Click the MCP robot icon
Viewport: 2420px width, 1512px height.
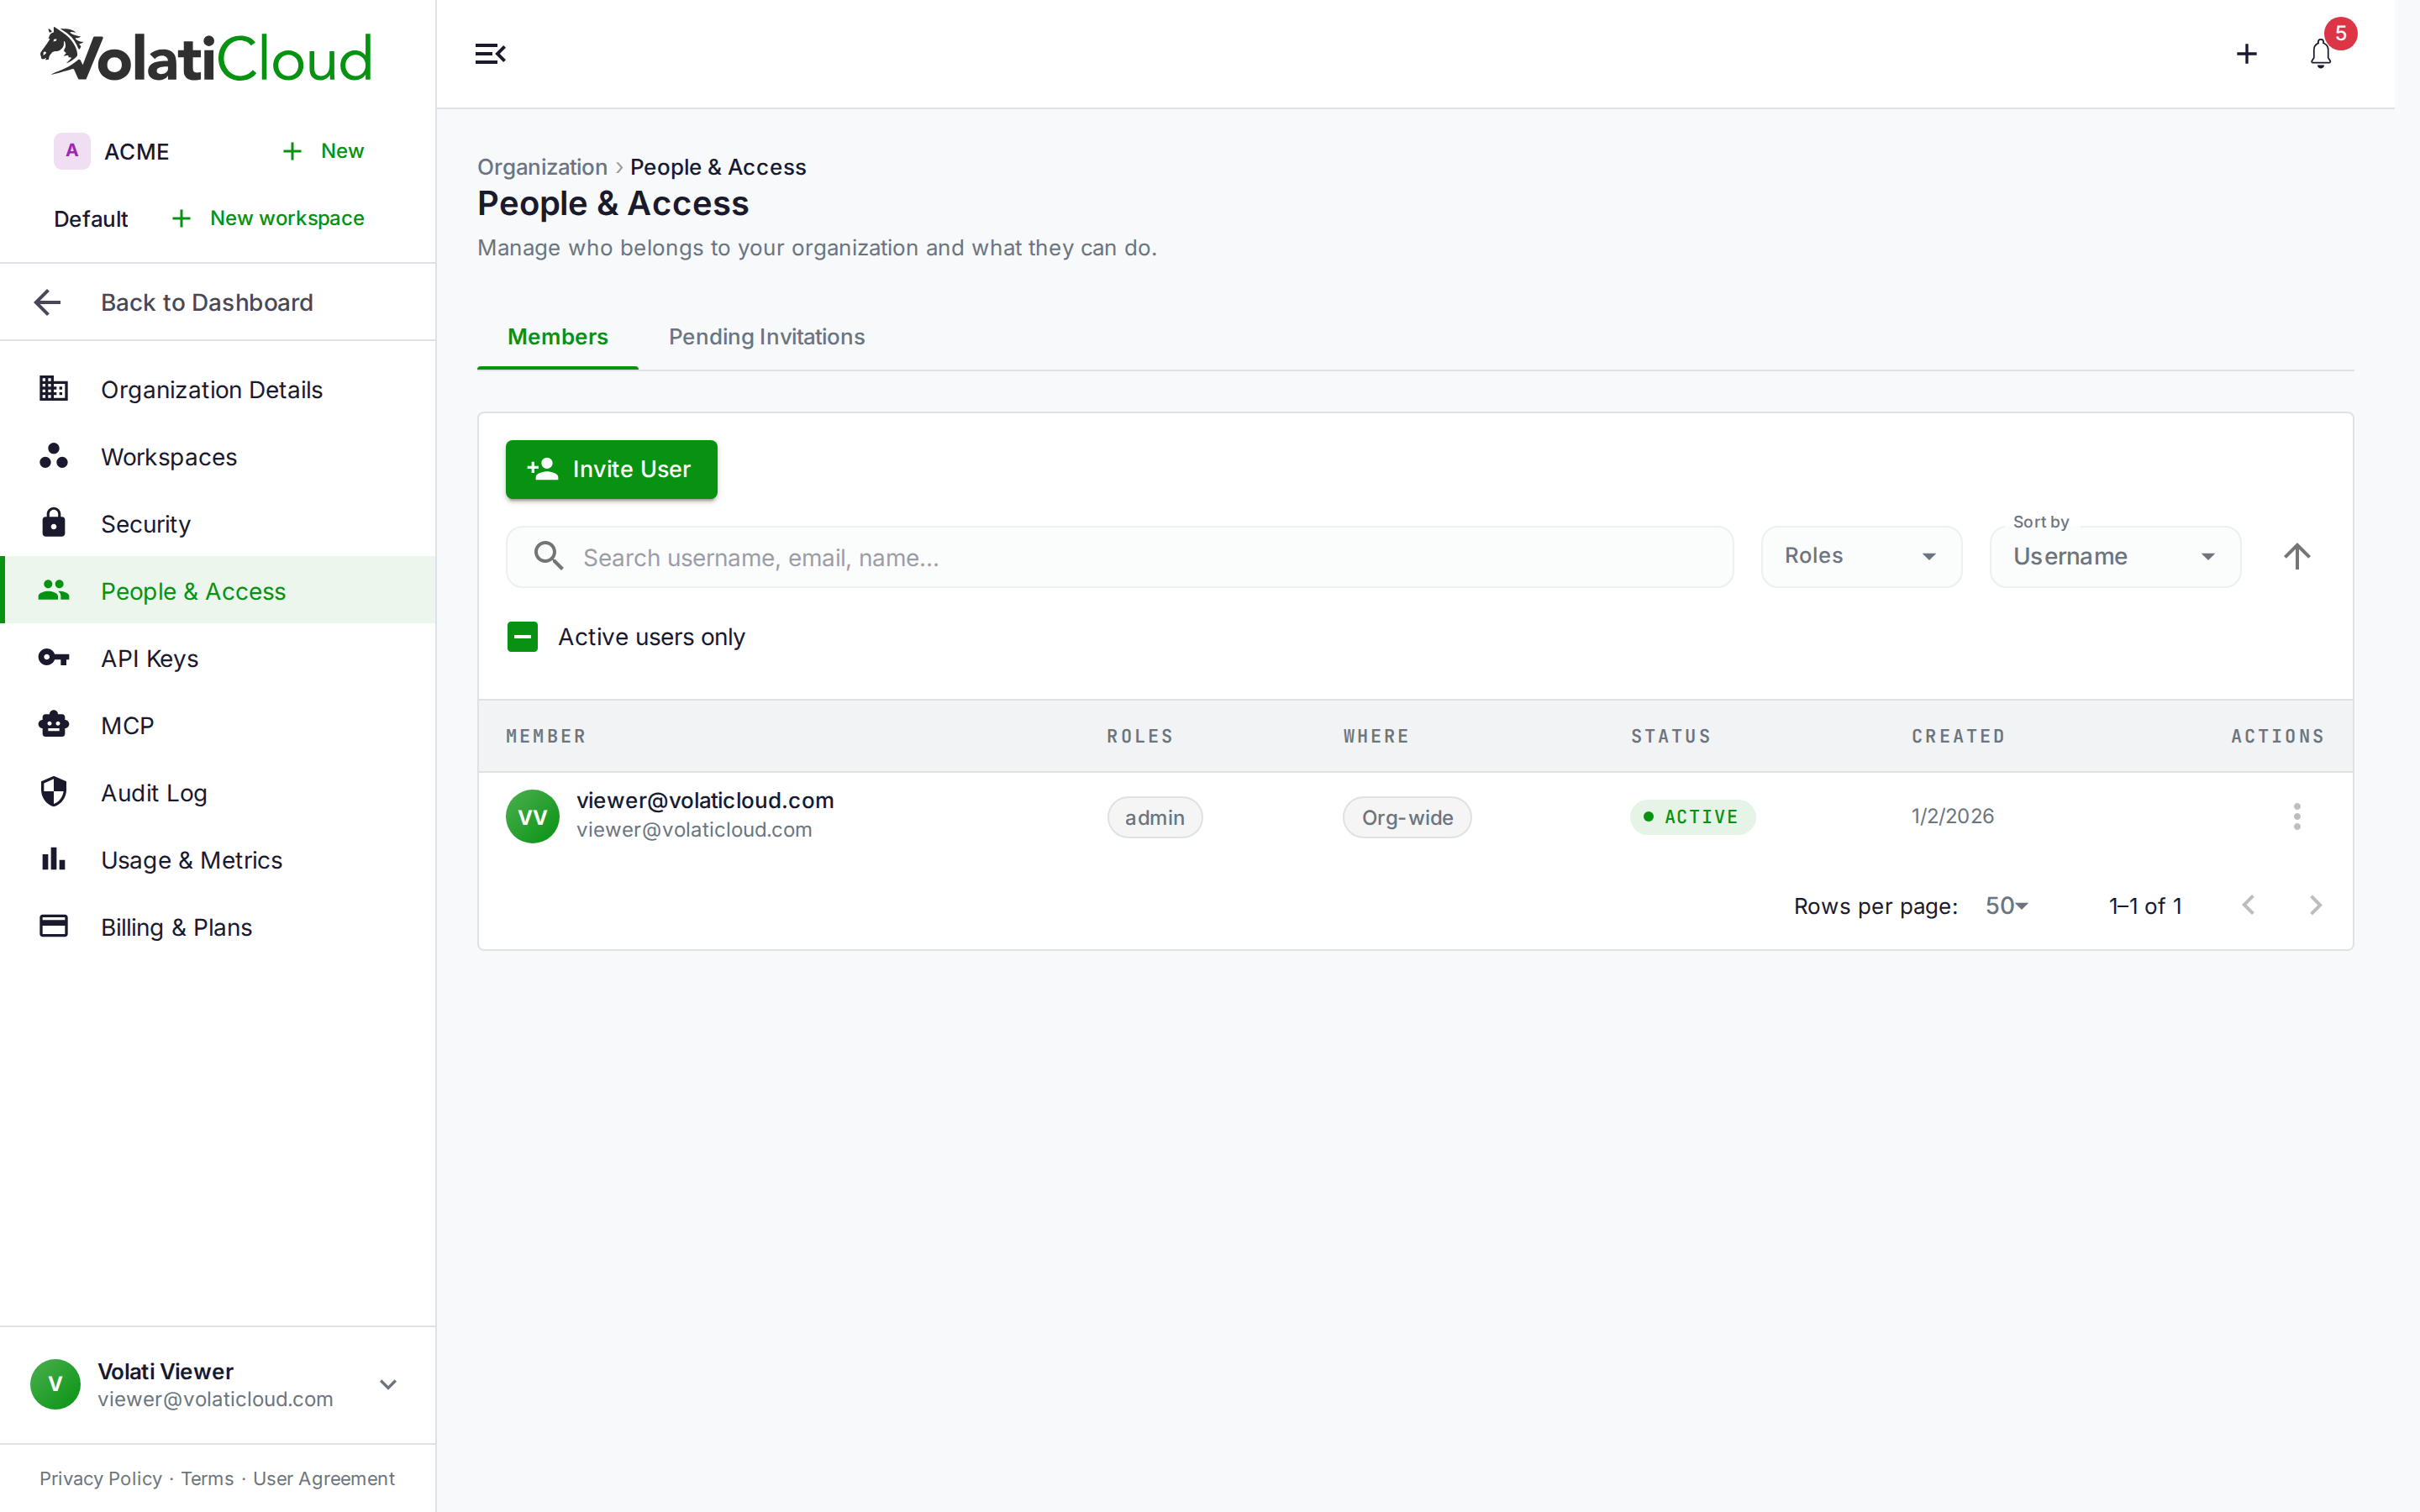click(x=54, y=724)
